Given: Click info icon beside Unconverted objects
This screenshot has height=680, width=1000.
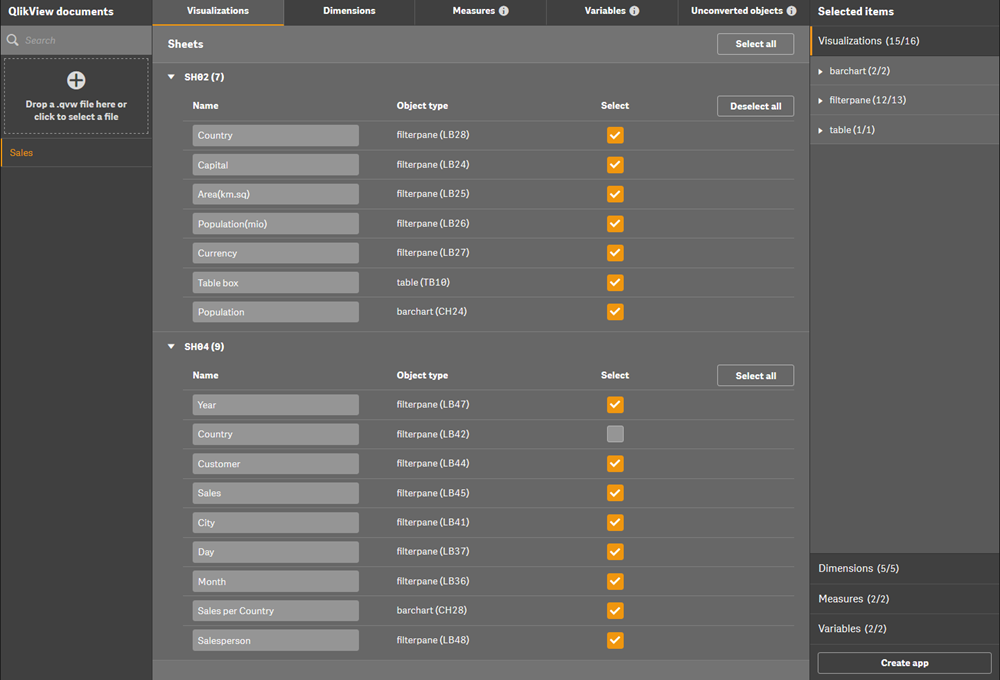Looking at the screenshot, I should point(792,11).
